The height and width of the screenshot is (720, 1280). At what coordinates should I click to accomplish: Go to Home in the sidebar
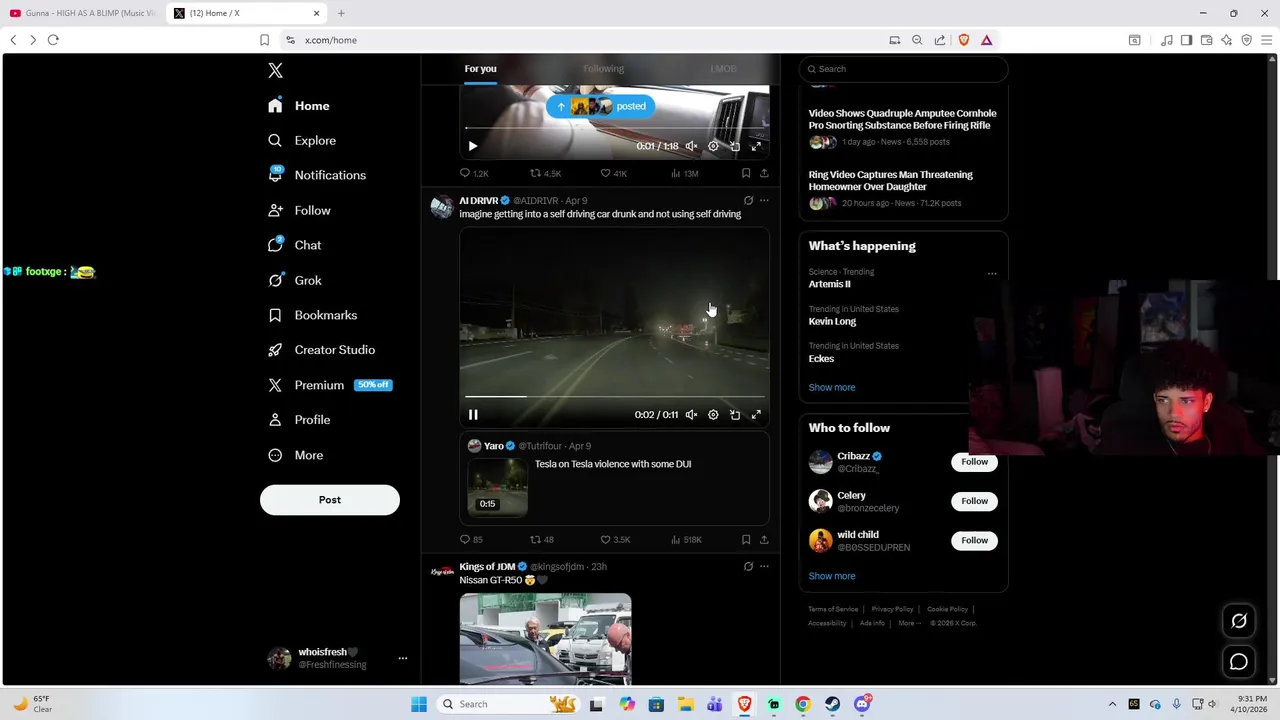[299, 106]
